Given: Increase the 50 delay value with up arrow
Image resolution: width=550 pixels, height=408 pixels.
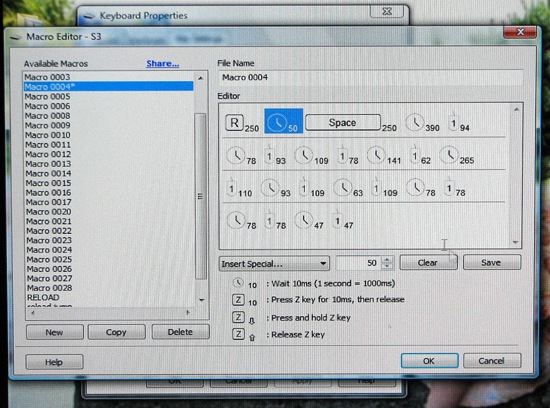Looking at the screenshot, I should pos(387,260).
